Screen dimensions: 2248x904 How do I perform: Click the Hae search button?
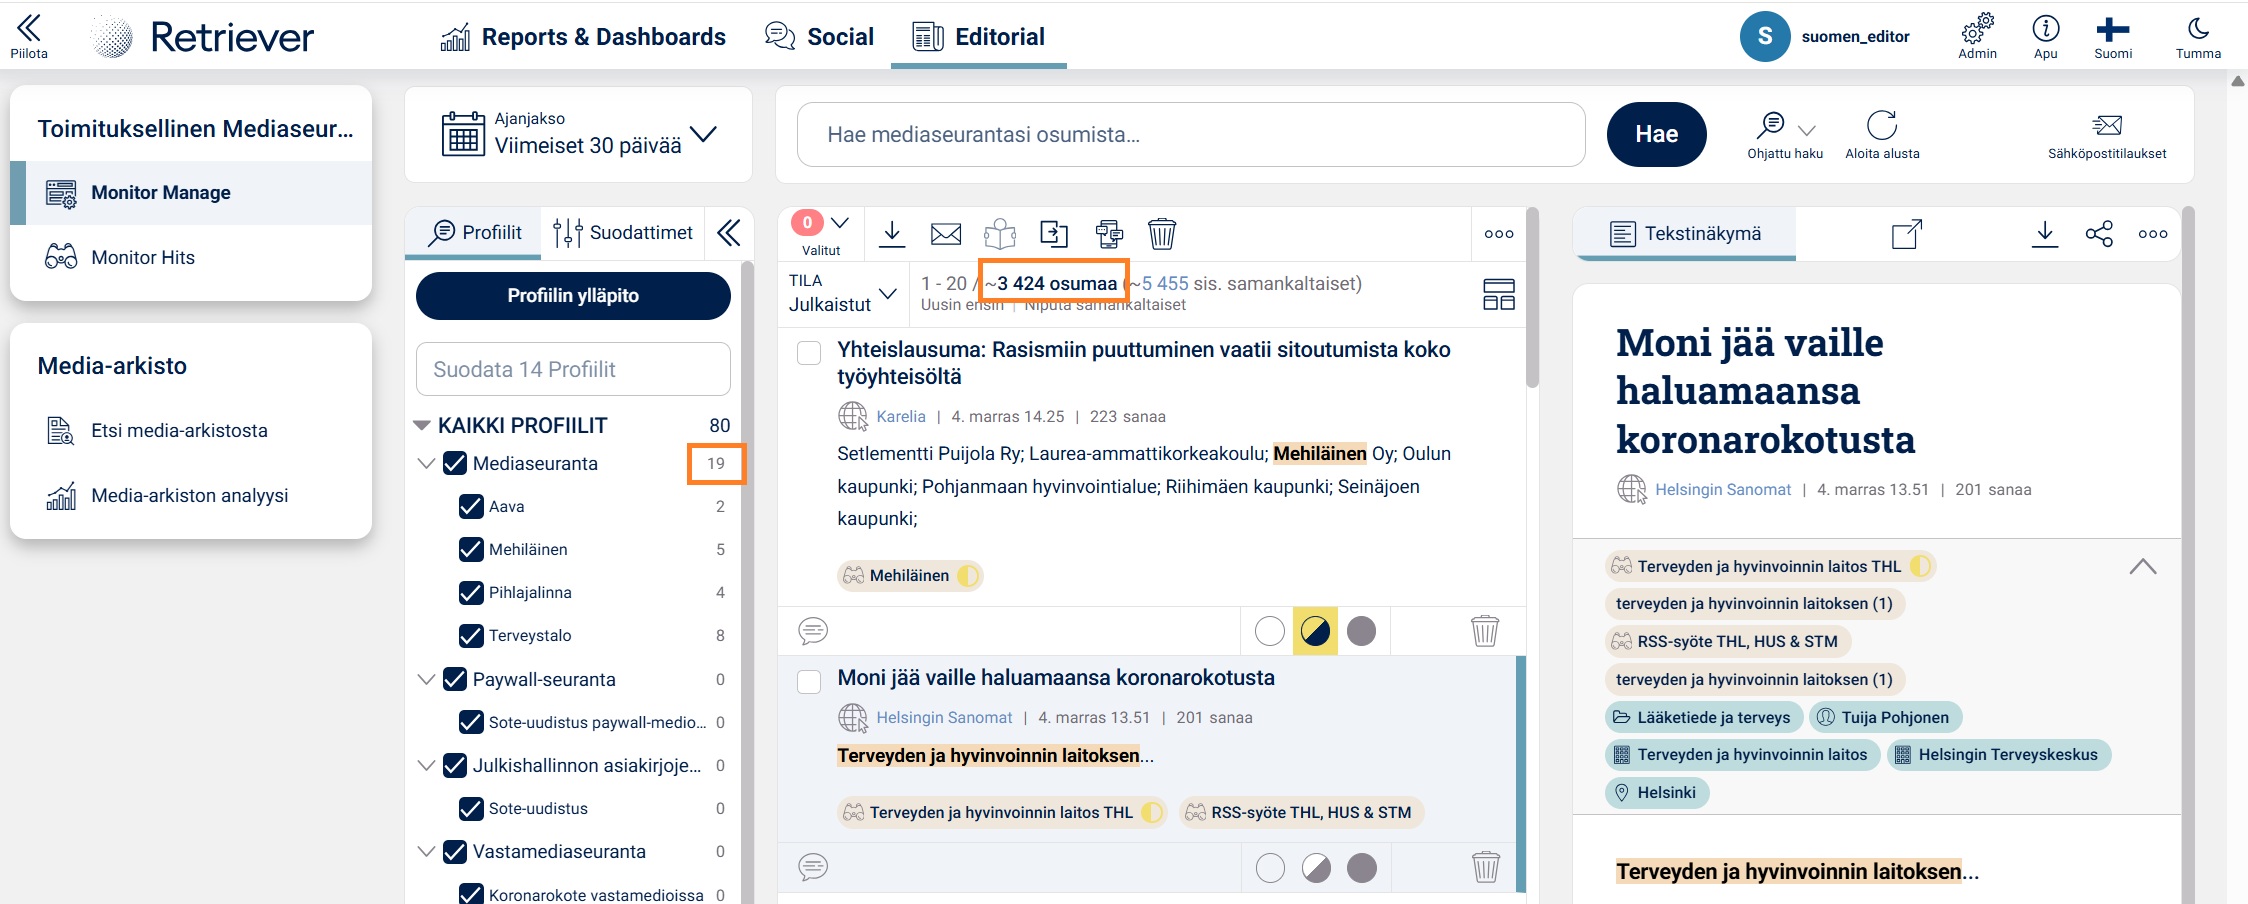(x=1656, y=134)
